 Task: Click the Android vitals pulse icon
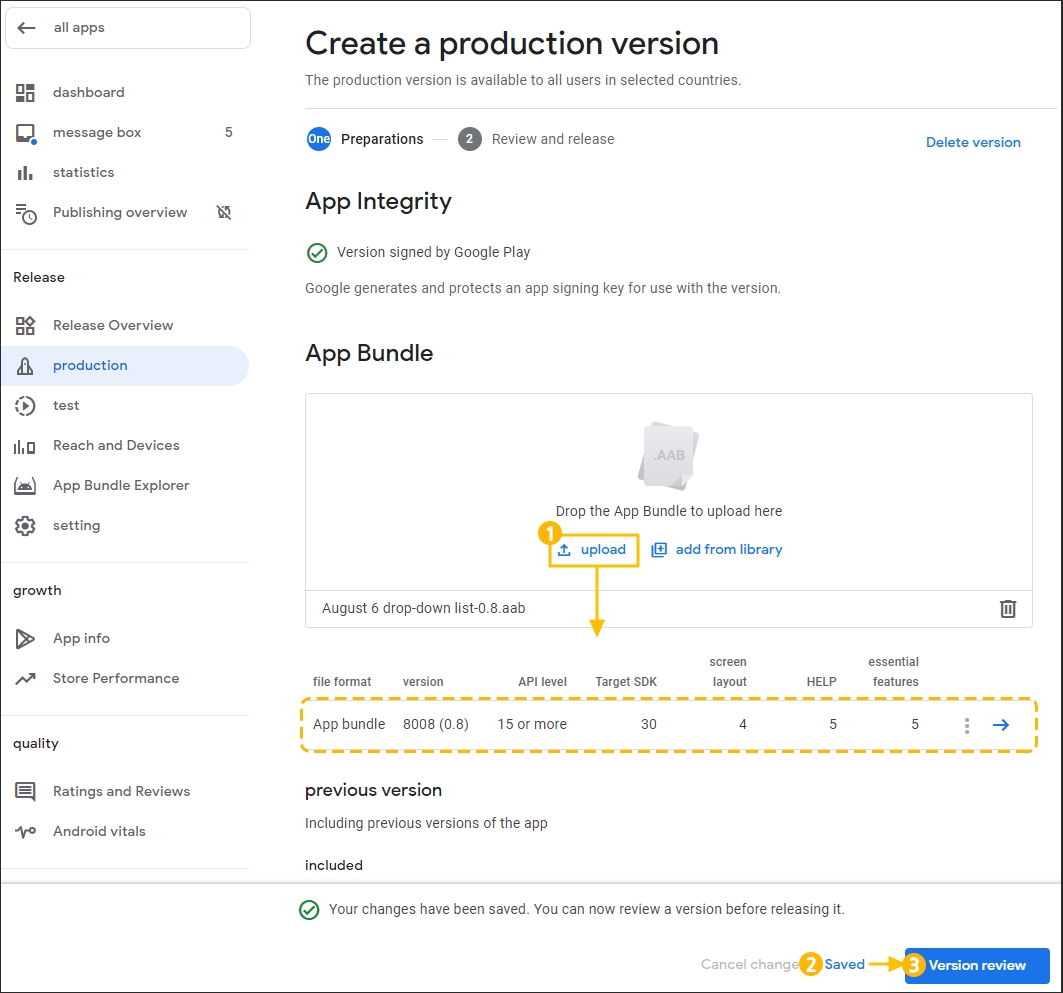25,832
